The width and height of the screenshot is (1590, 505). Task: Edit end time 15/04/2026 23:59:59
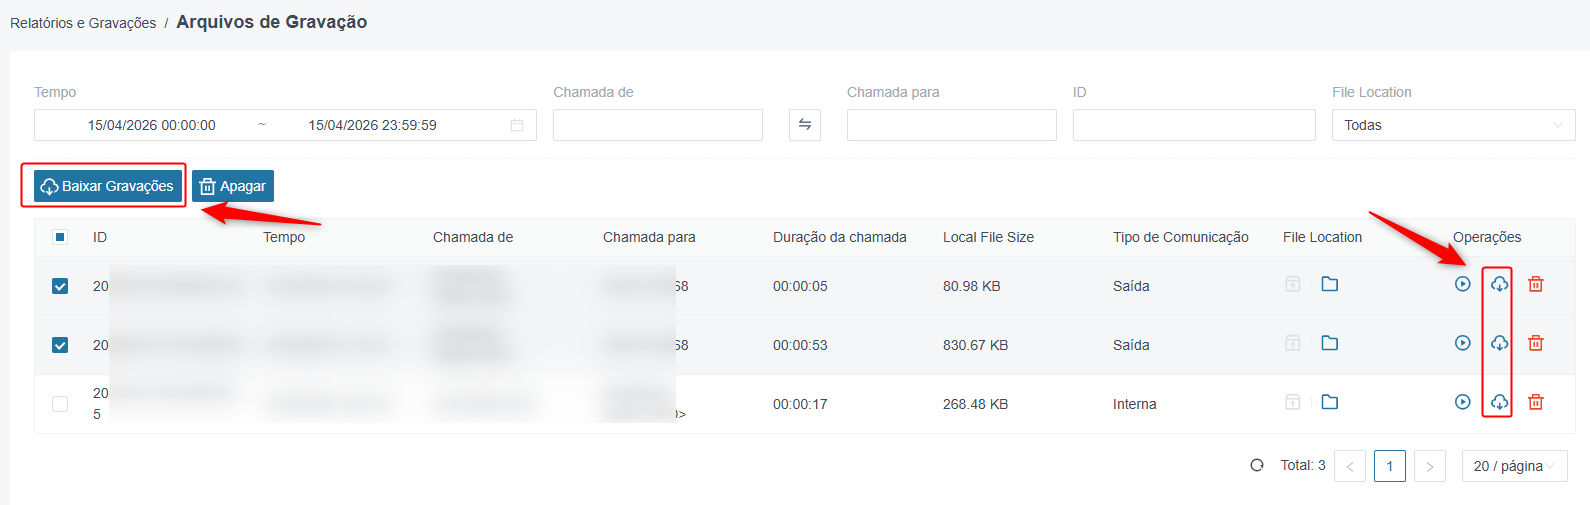373,125
